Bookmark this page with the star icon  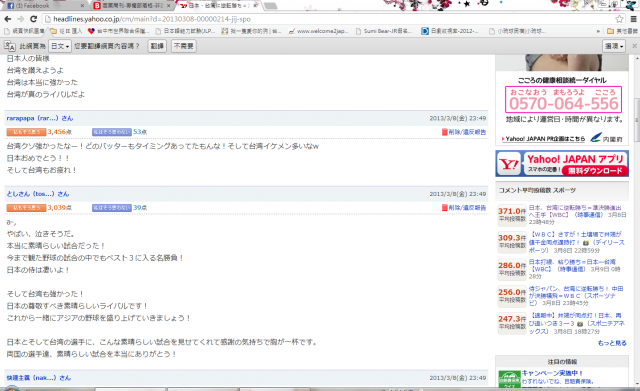(x=619, y=19)
